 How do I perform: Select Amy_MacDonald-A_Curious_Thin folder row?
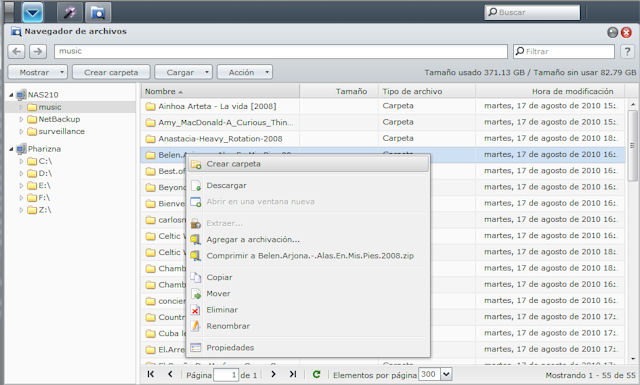pyautogui.click(x=383, y=122)
